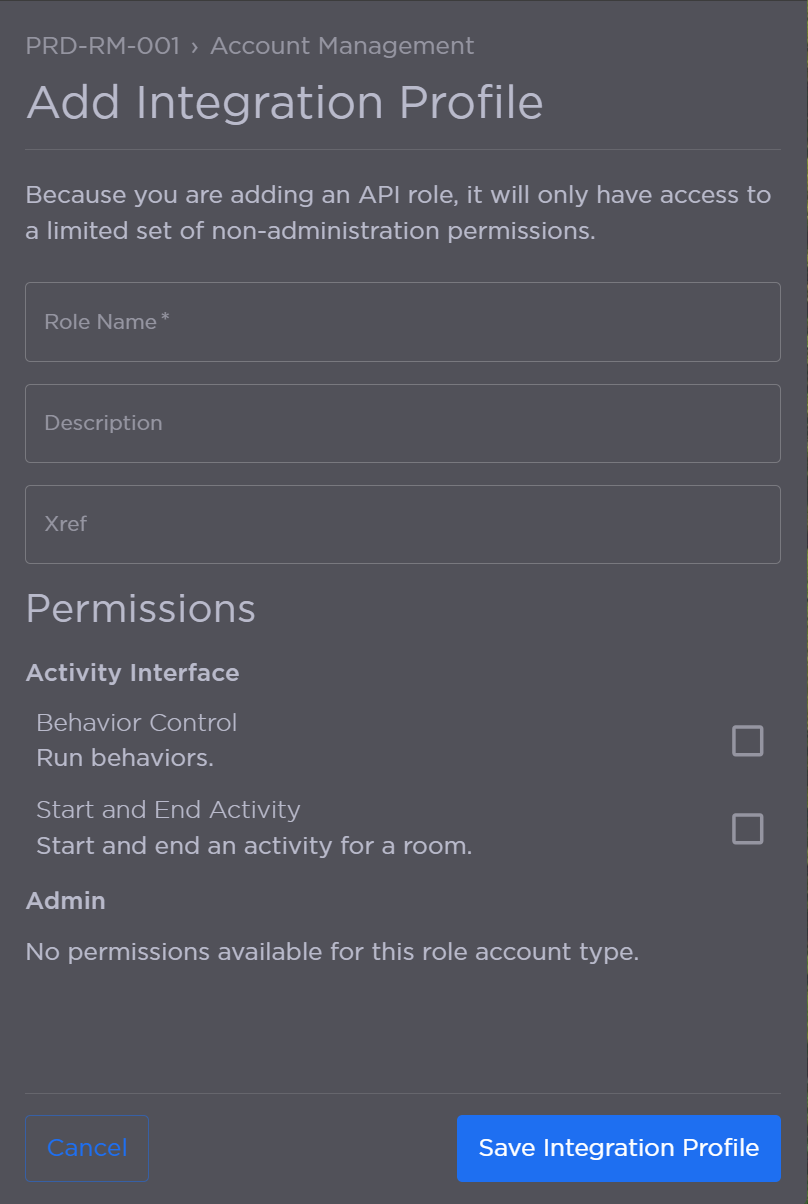This screenshot has width=808, height=1204.
Task: Click the Start and End Activity label
Action: pyautogui.click(x=168, y=809)
